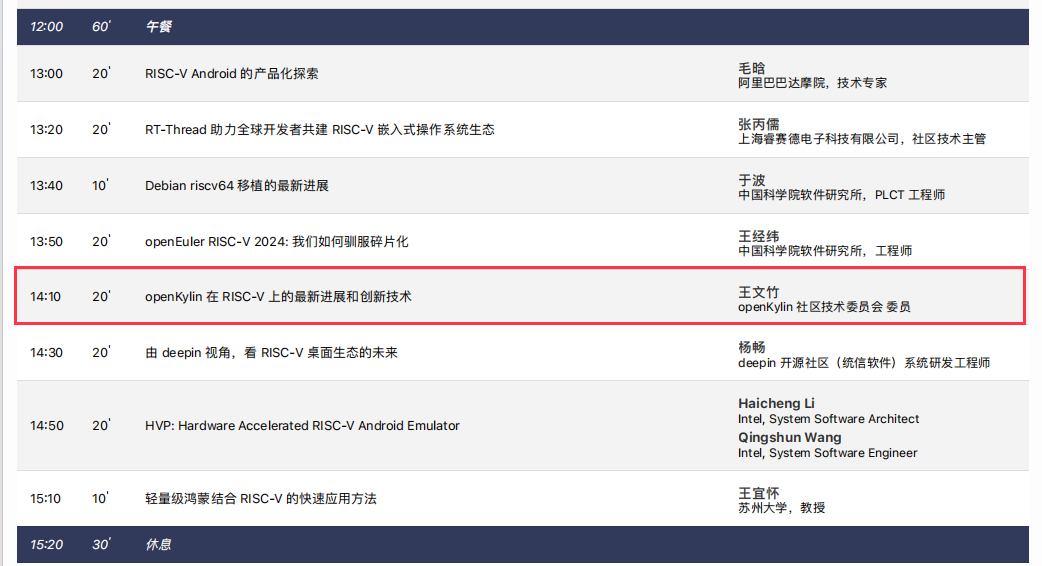Image resolution: width=1042 pixels, height=566 pixels.
Task: Click speaker name 毛晗
Action: (x=752, y=68)
